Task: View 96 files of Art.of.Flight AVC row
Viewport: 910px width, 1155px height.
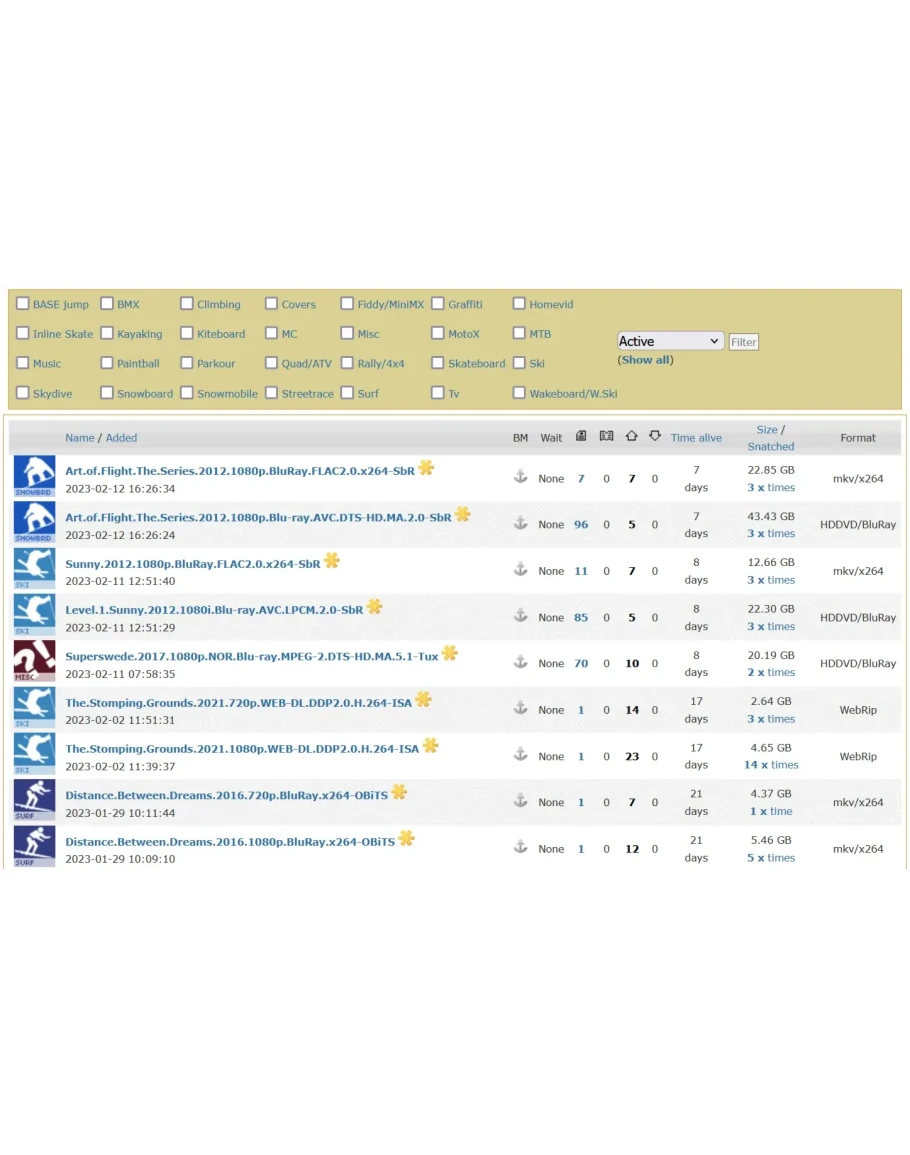Action: coord(581,524)
